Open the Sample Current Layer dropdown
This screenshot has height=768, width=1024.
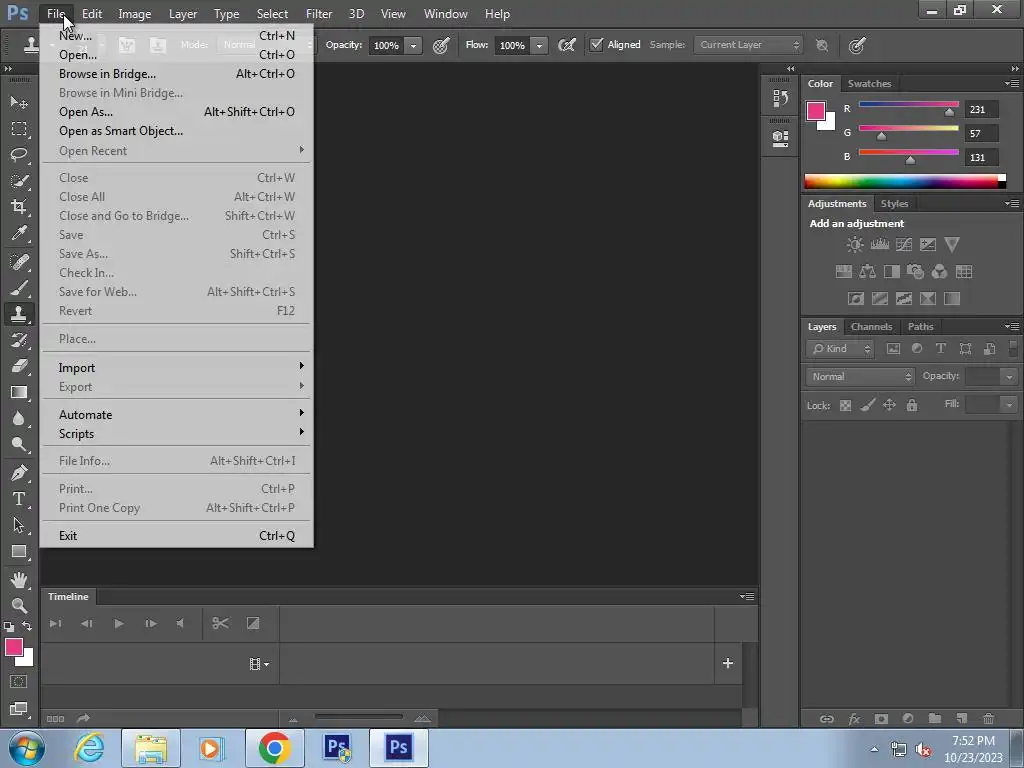click(748, 45)
